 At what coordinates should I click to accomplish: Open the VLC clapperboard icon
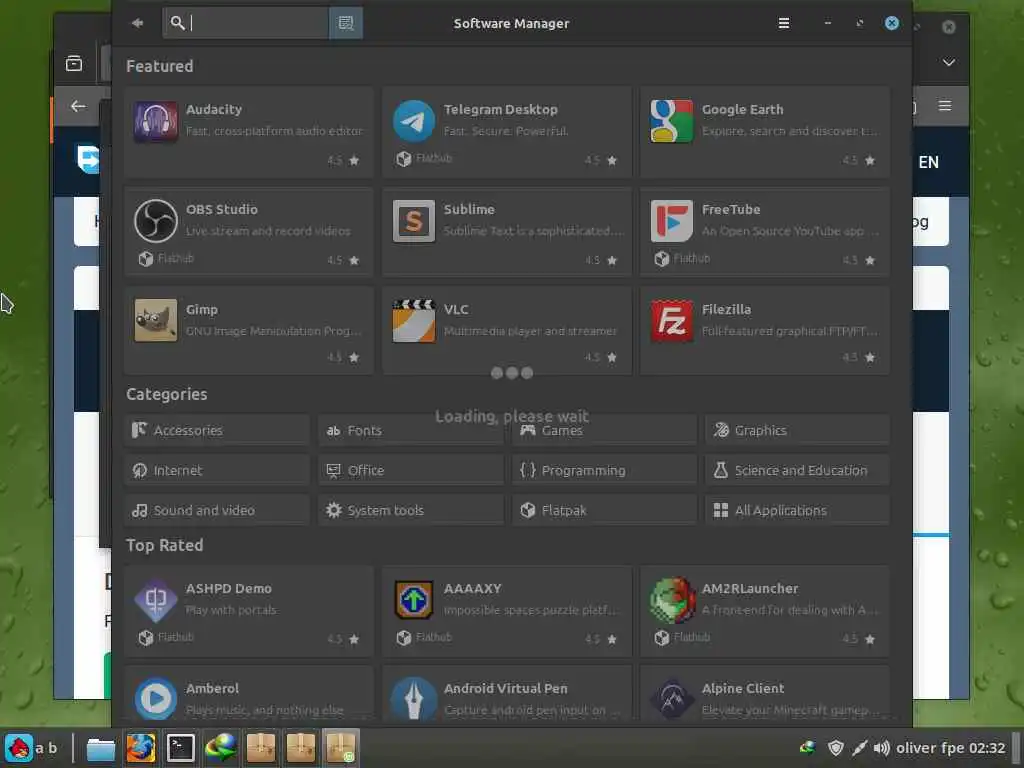413,321
